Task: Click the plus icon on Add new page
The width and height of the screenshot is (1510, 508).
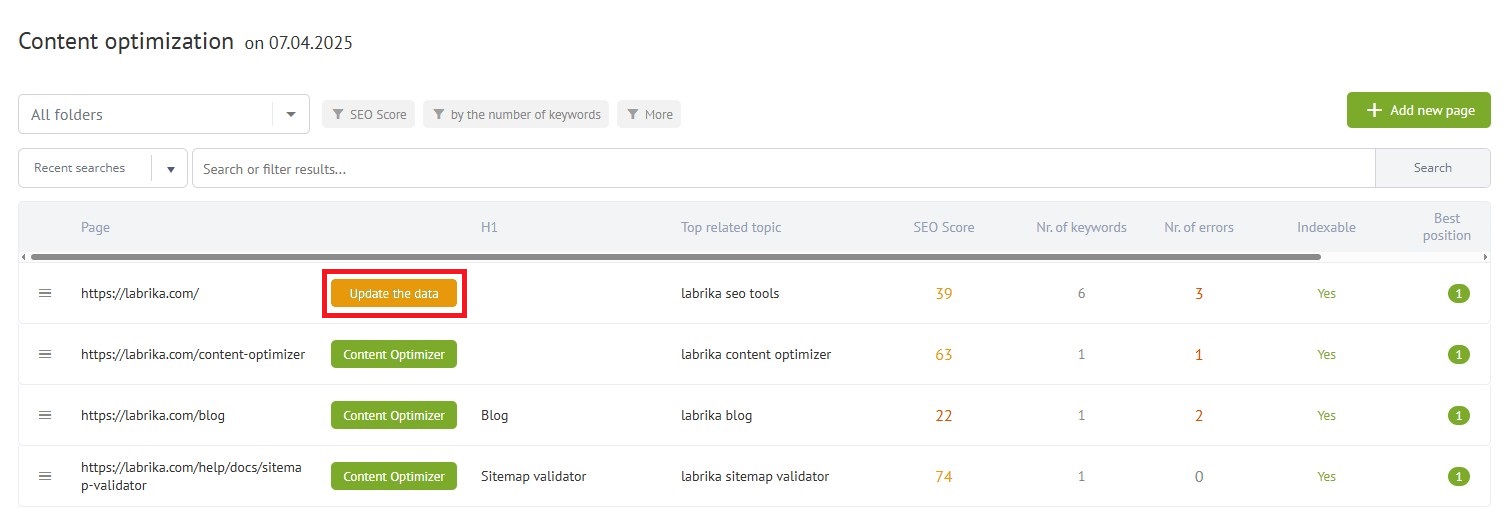Action: [x=1374, y=111]
